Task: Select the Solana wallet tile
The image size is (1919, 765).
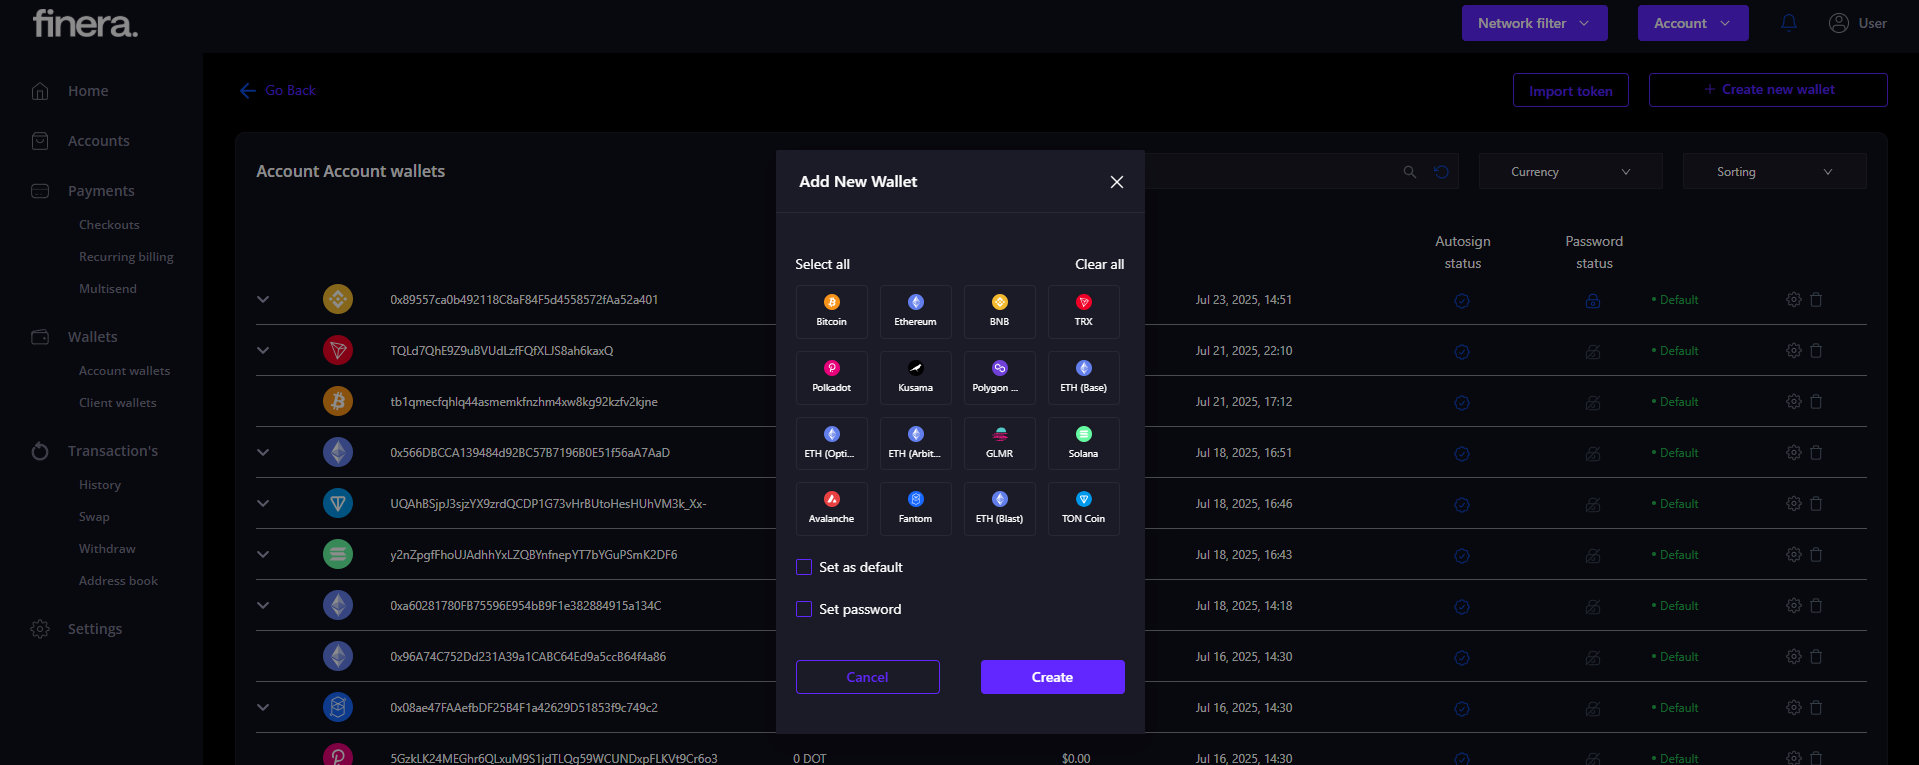Action: click(1083, 443)
